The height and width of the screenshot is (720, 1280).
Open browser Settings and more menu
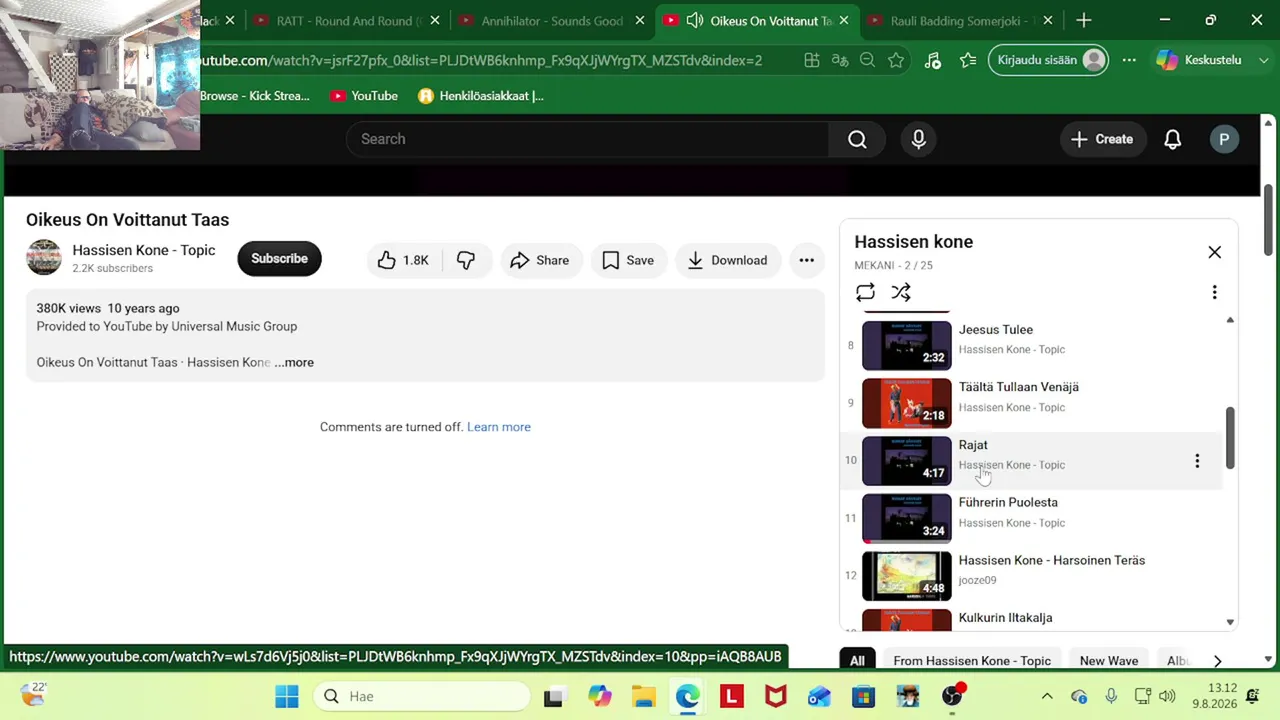tap(1129, 60)
